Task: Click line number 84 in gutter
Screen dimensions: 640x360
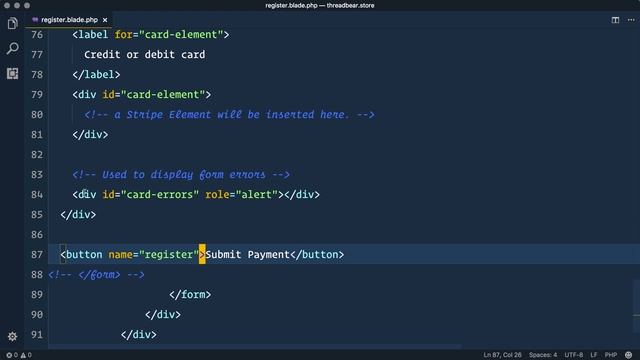Action: pos(37,195)
